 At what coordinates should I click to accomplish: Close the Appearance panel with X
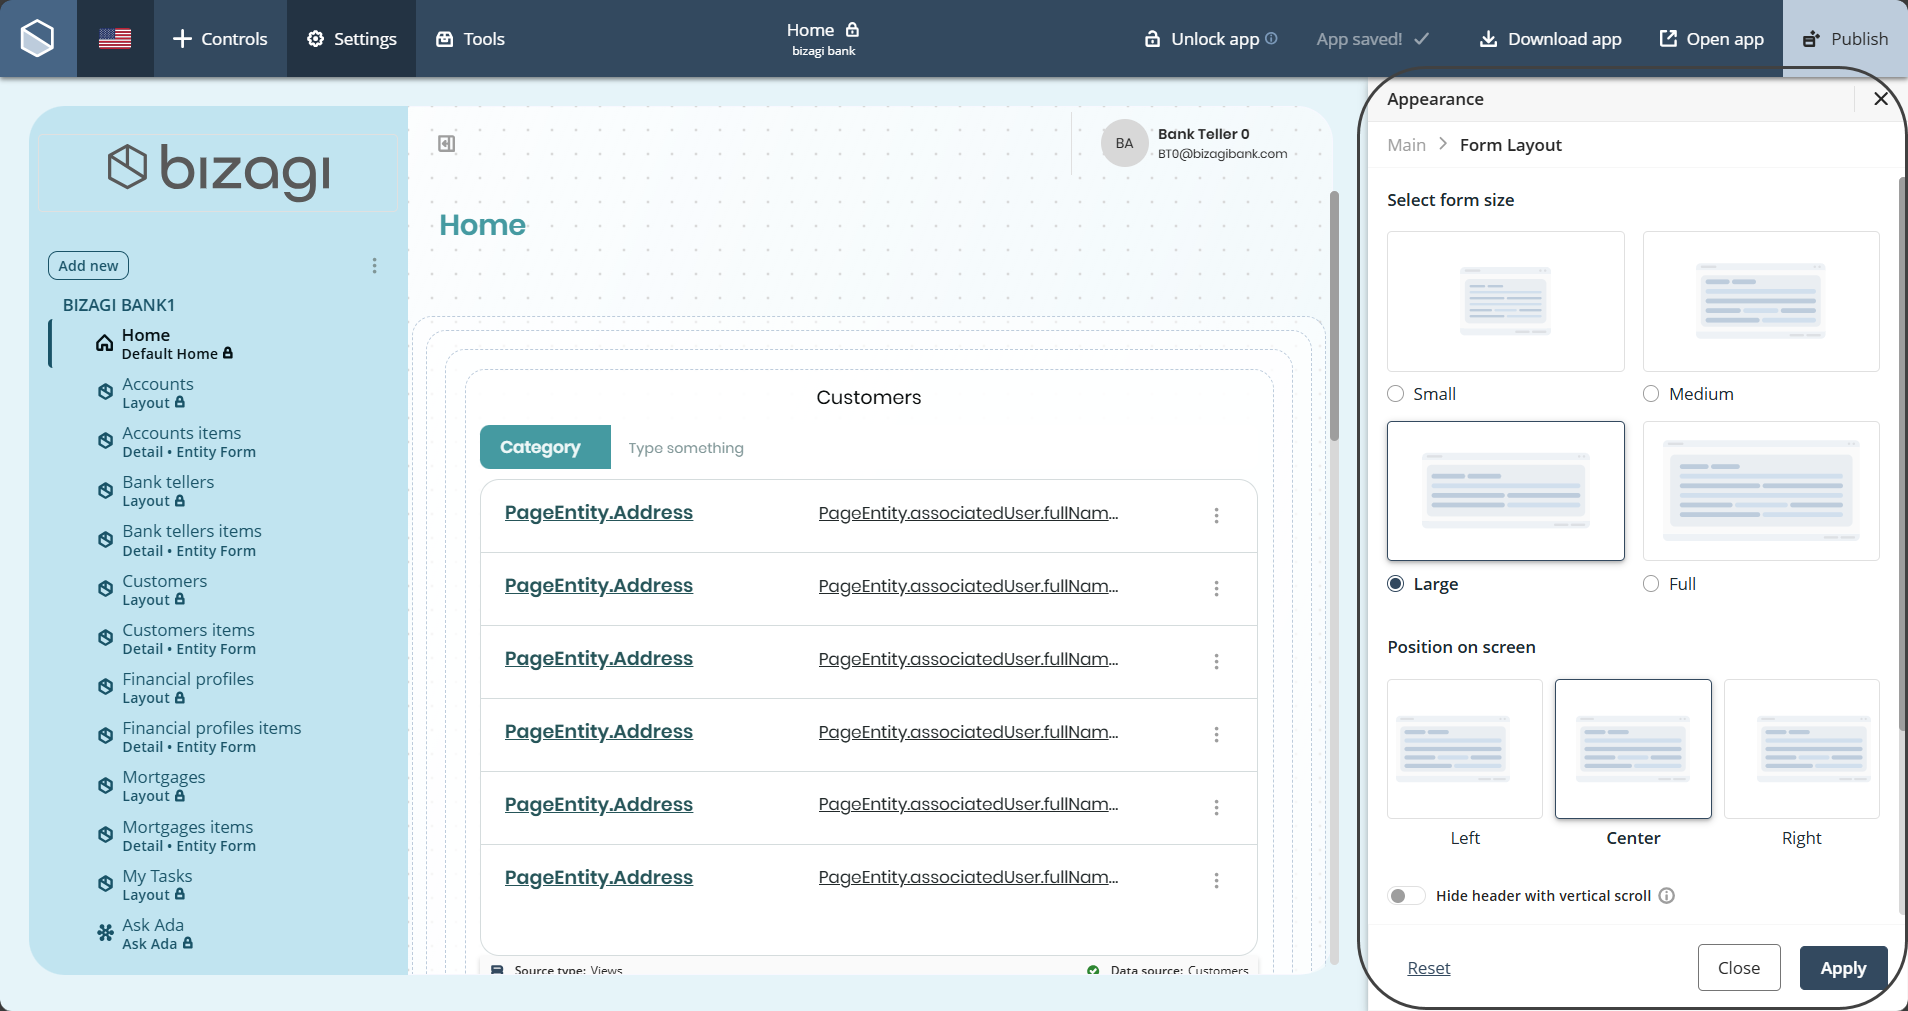(x=1881, y=98)
